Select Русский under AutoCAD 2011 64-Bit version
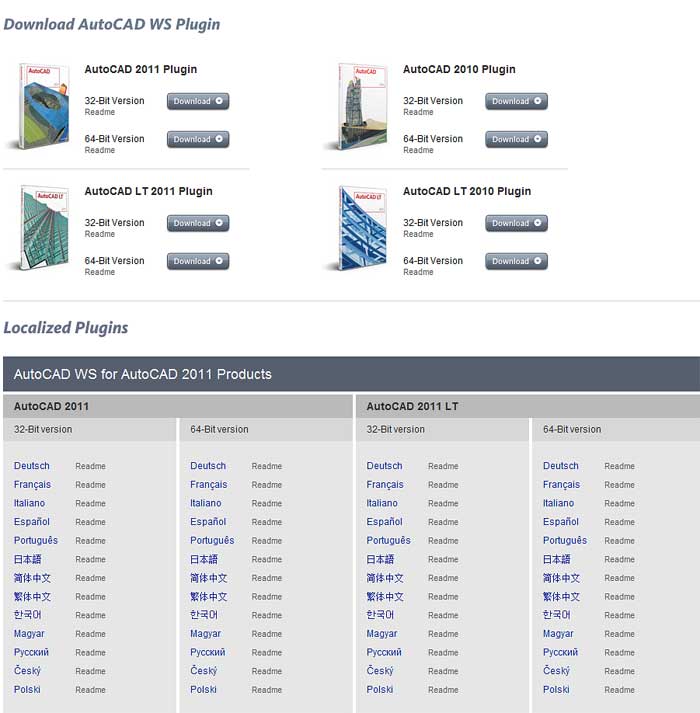 point(207,652)
